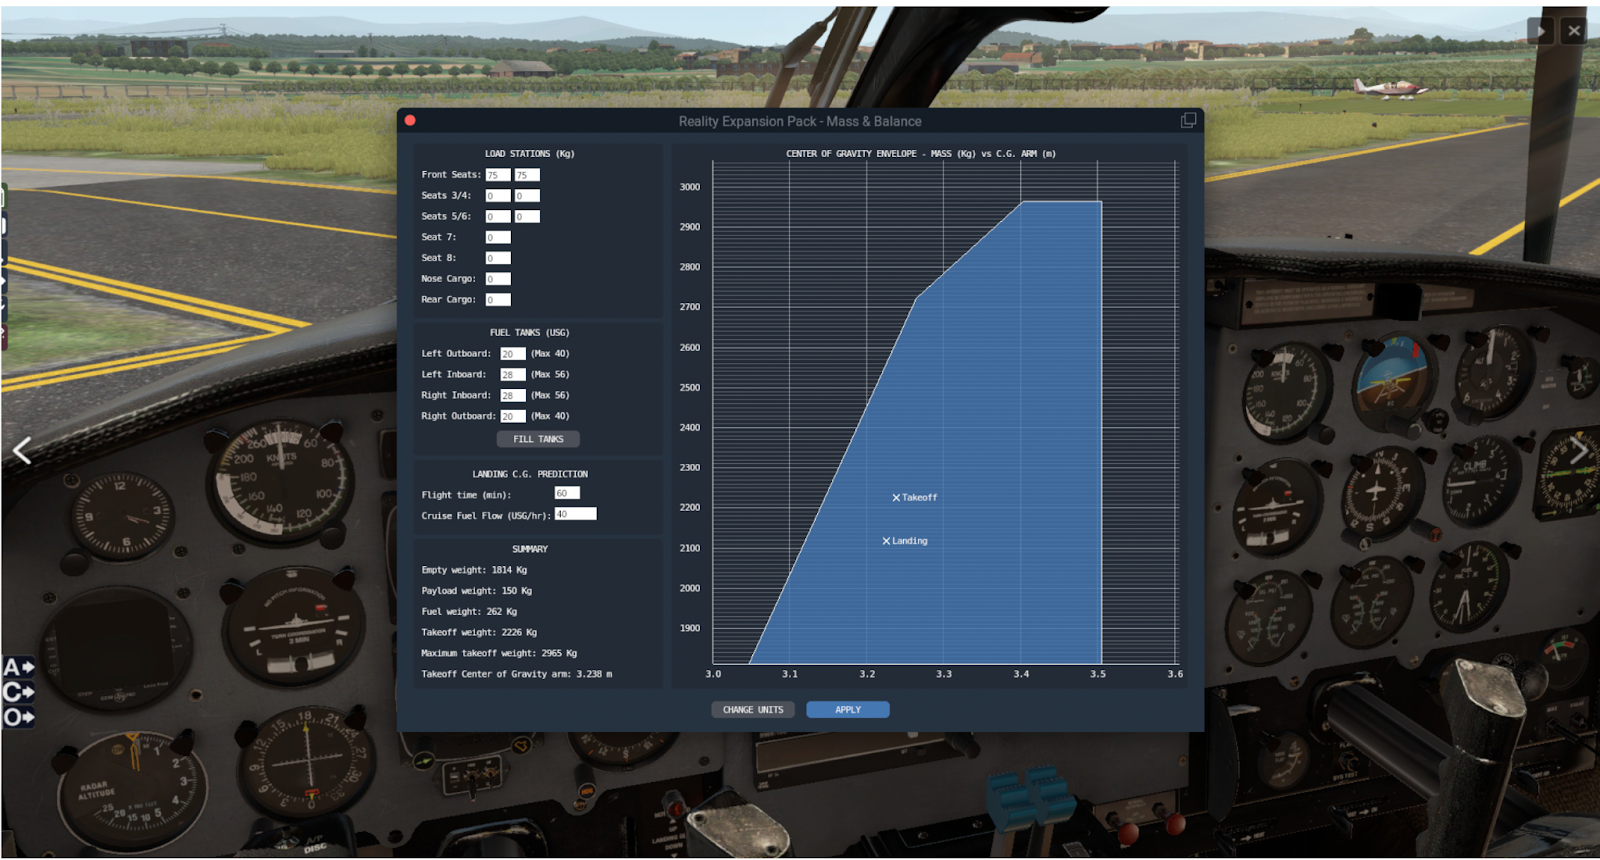
Task: Click the FILL TANKS button
Action: pyautogui.click(x=538, y=439)
